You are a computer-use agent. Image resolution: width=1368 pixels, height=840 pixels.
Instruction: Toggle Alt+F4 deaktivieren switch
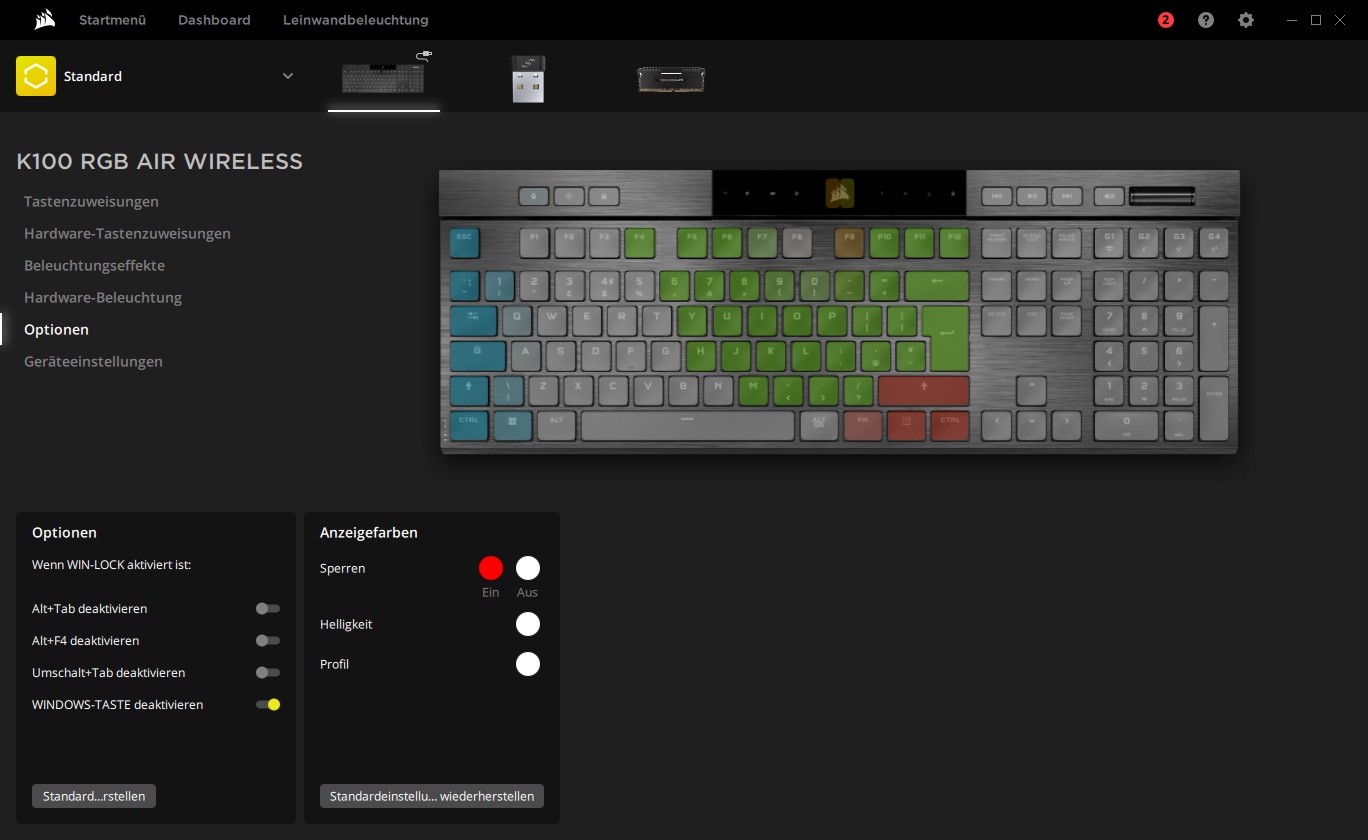pyautogui.click(x=267, y=640)
